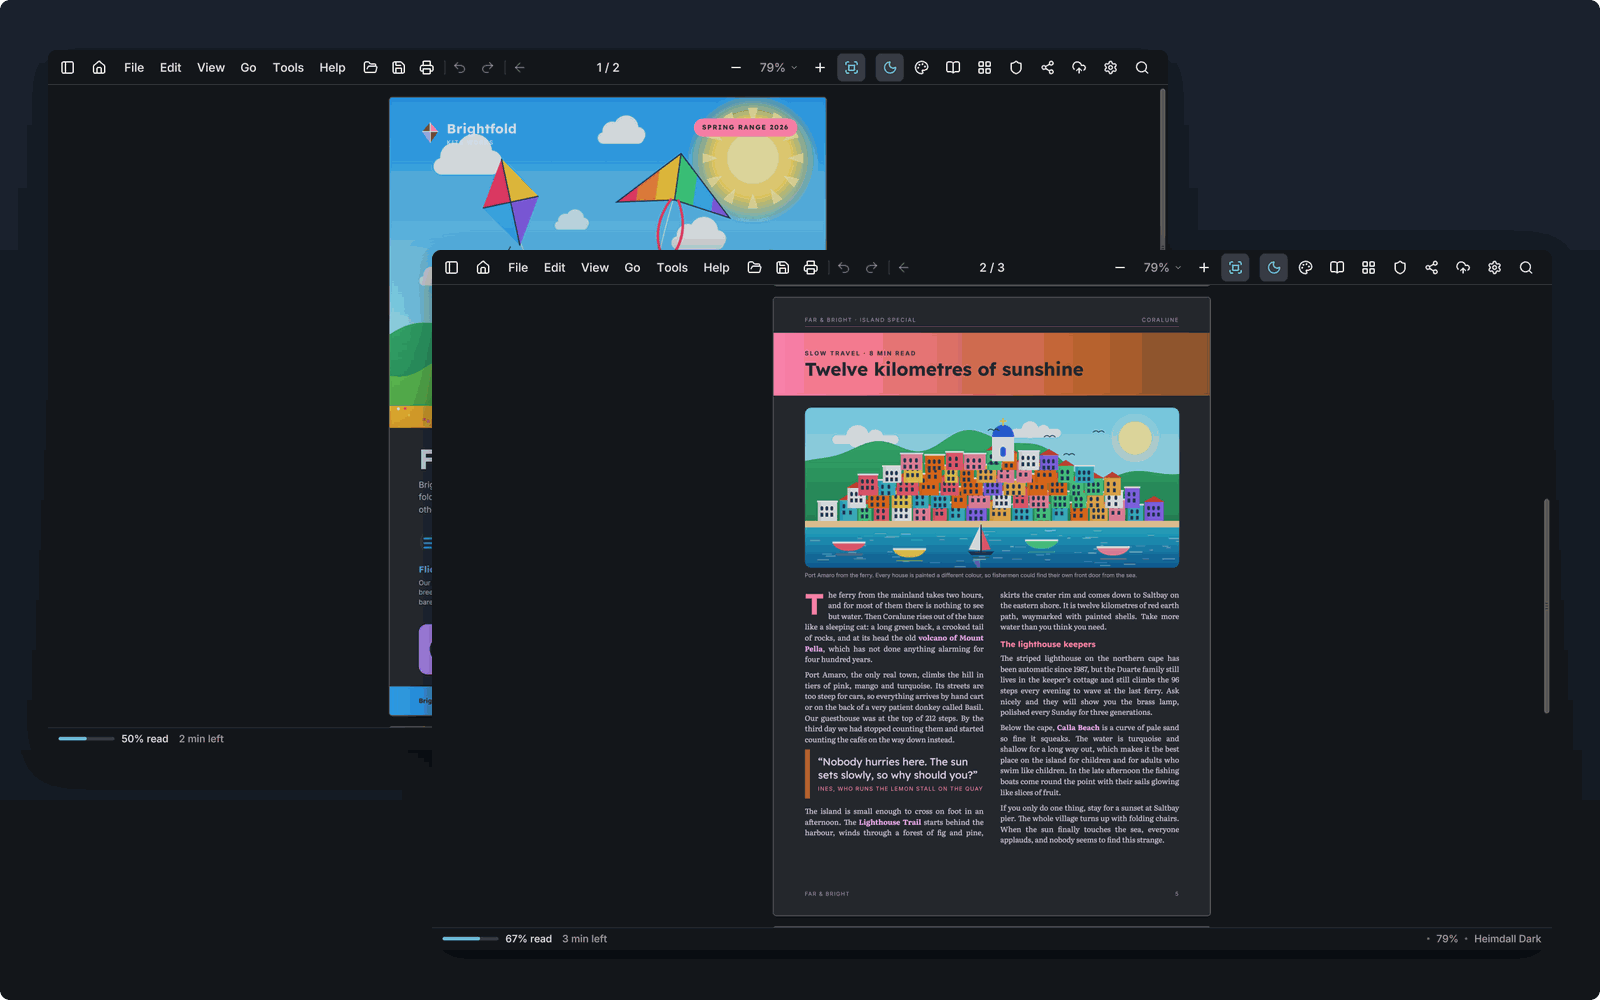
Task: Open a file using front window folder icon
Action: click(754, 268)
